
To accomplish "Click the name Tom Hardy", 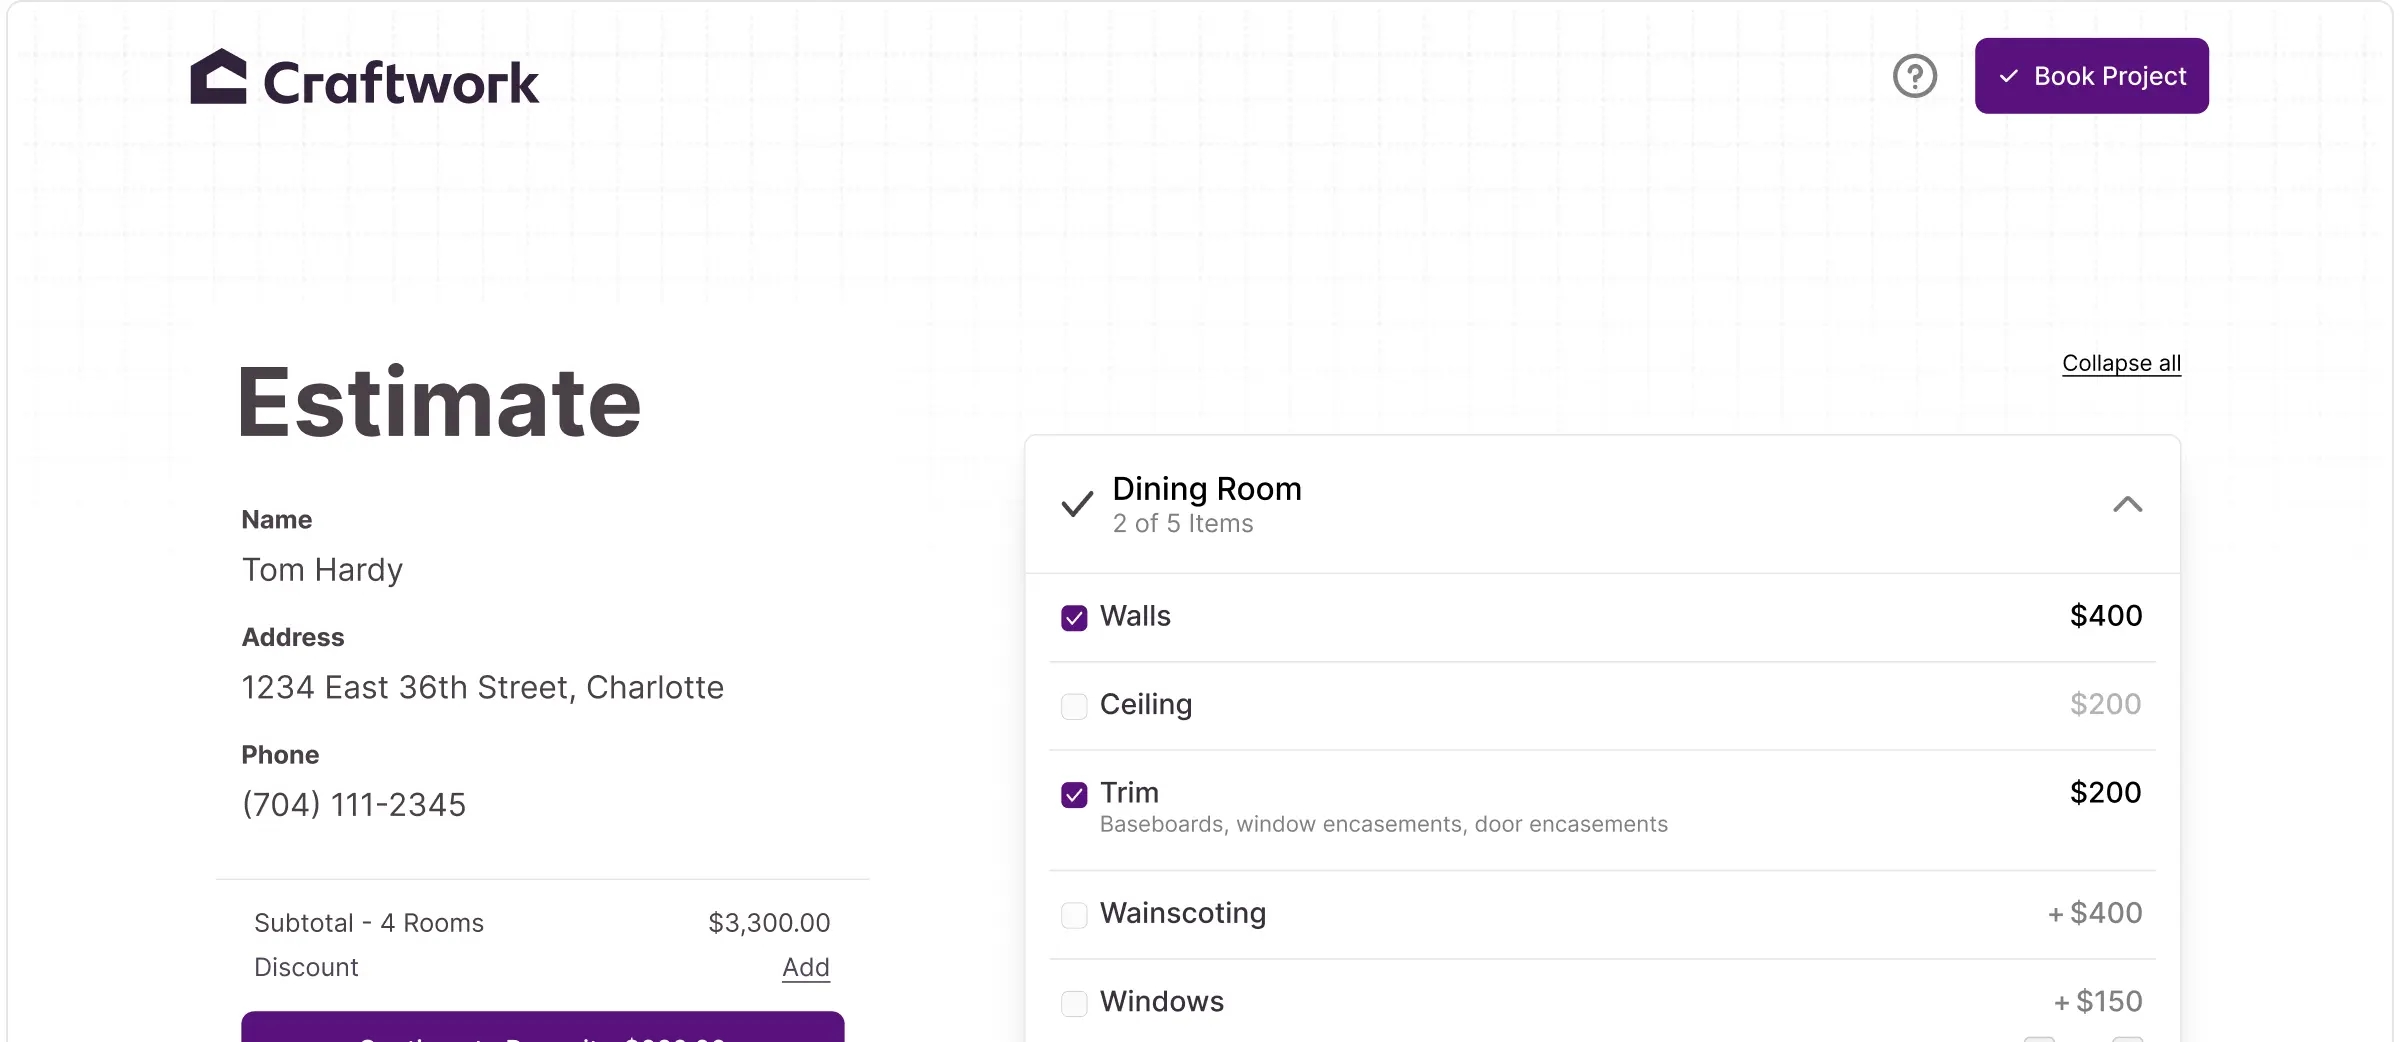I will pyautogui.click(x=322, y=570).
